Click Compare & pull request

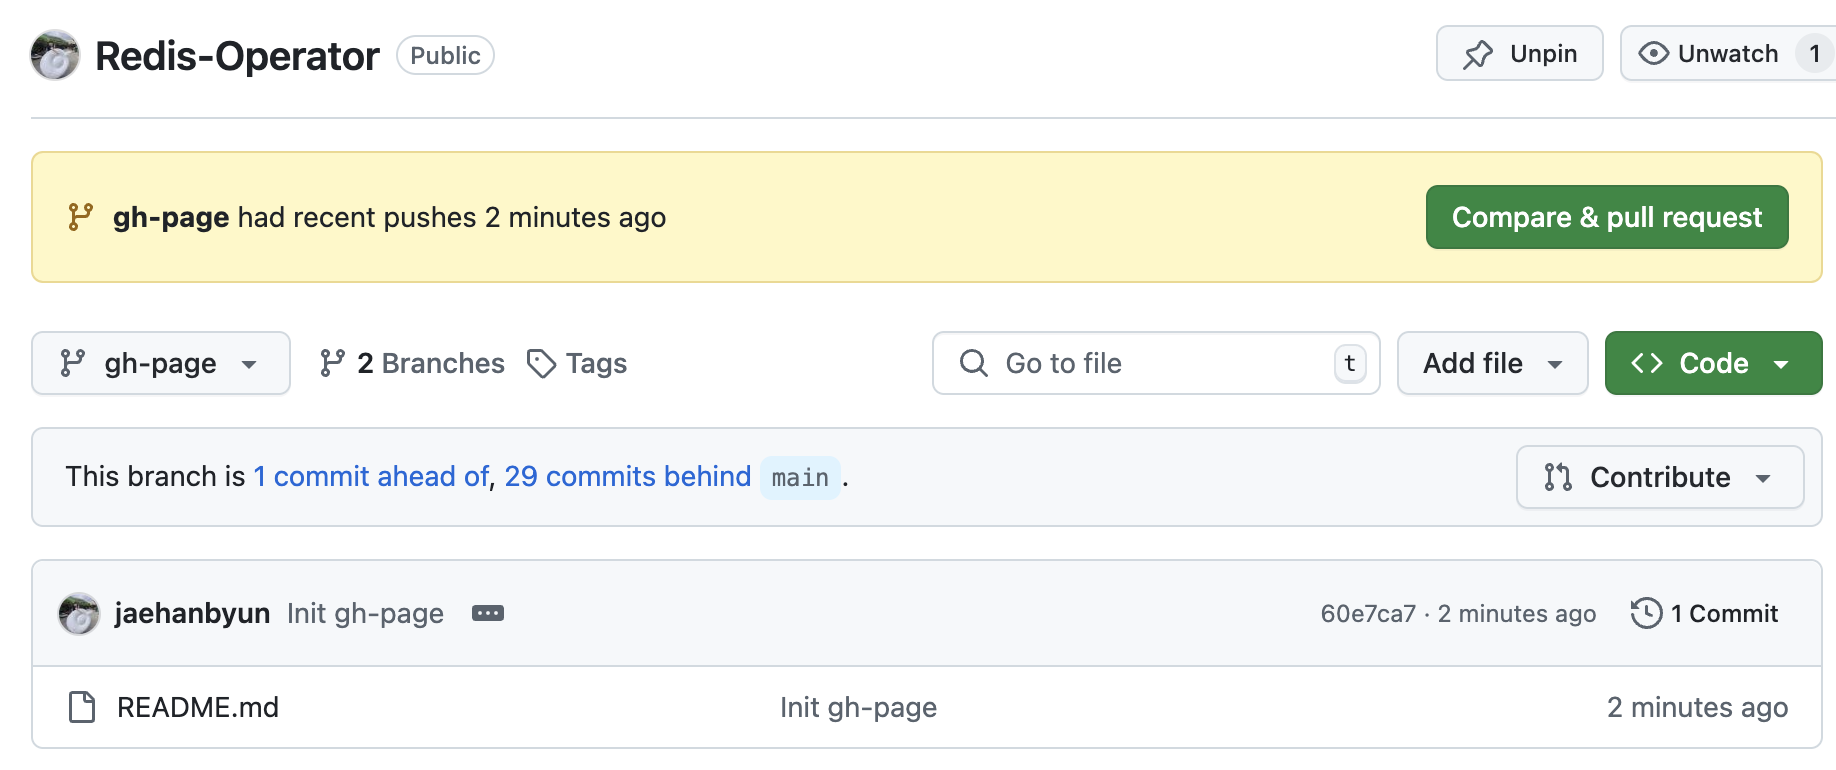point(1607,217)
